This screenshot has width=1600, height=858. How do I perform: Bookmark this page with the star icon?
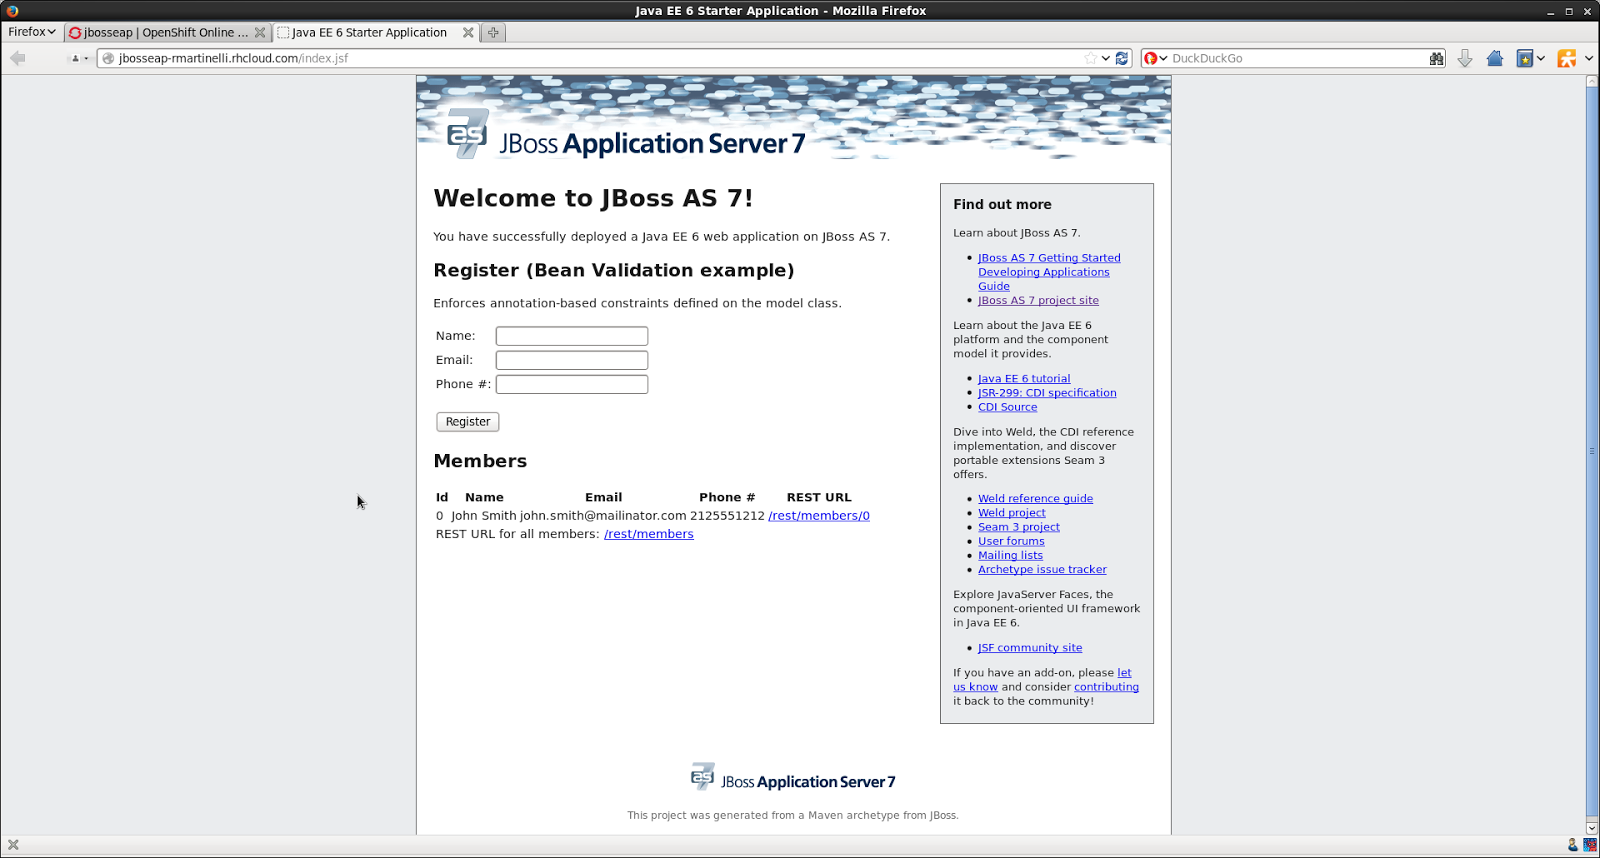[x=1091, y=58]
